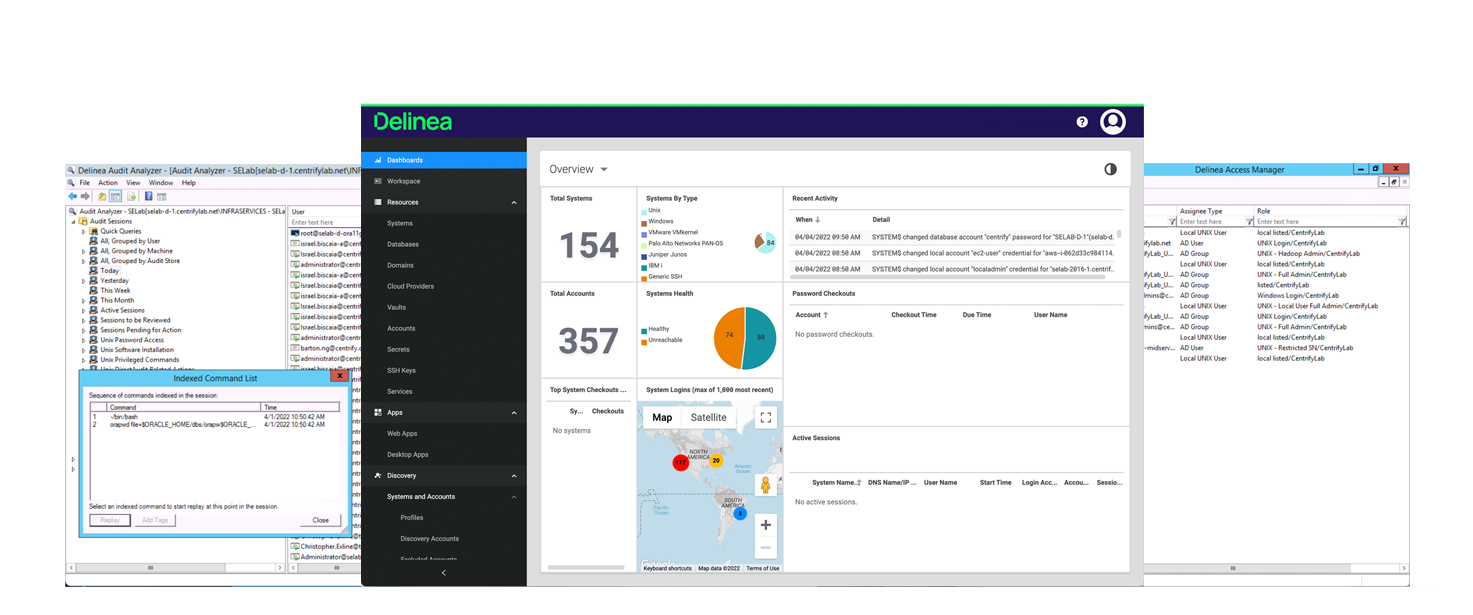Collapse the Apps section chevron
Image resolution: width=1473 pixels, height=615 pixels.
click(514, 413)
